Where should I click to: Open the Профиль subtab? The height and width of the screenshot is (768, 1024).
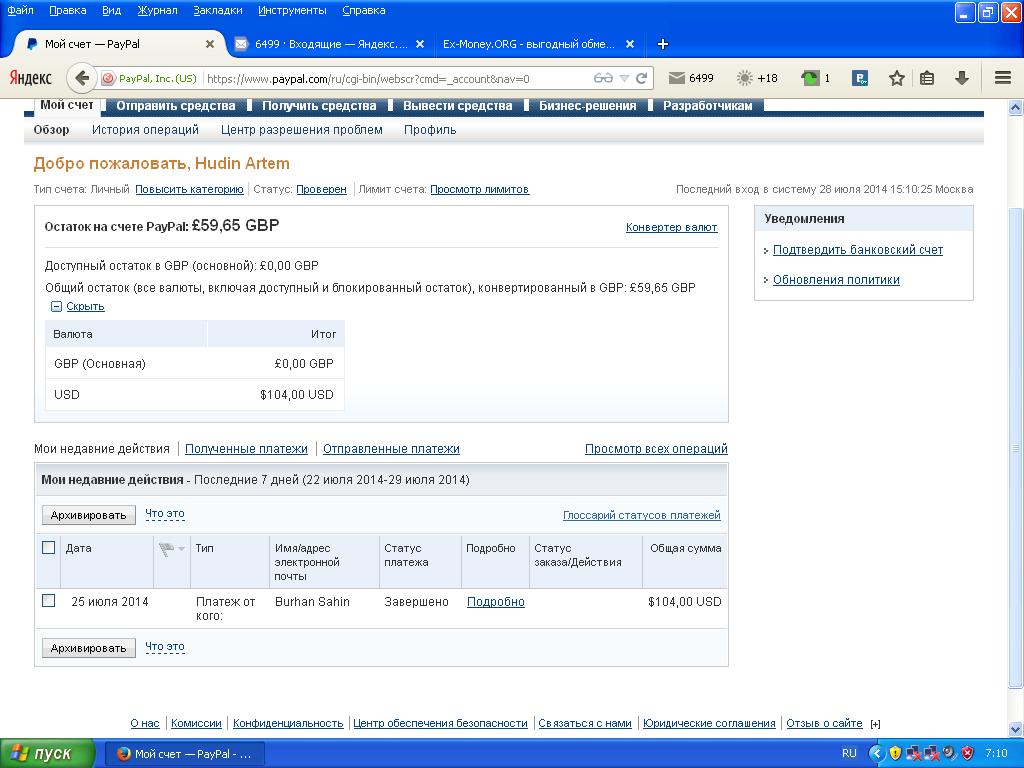point(430,129)
